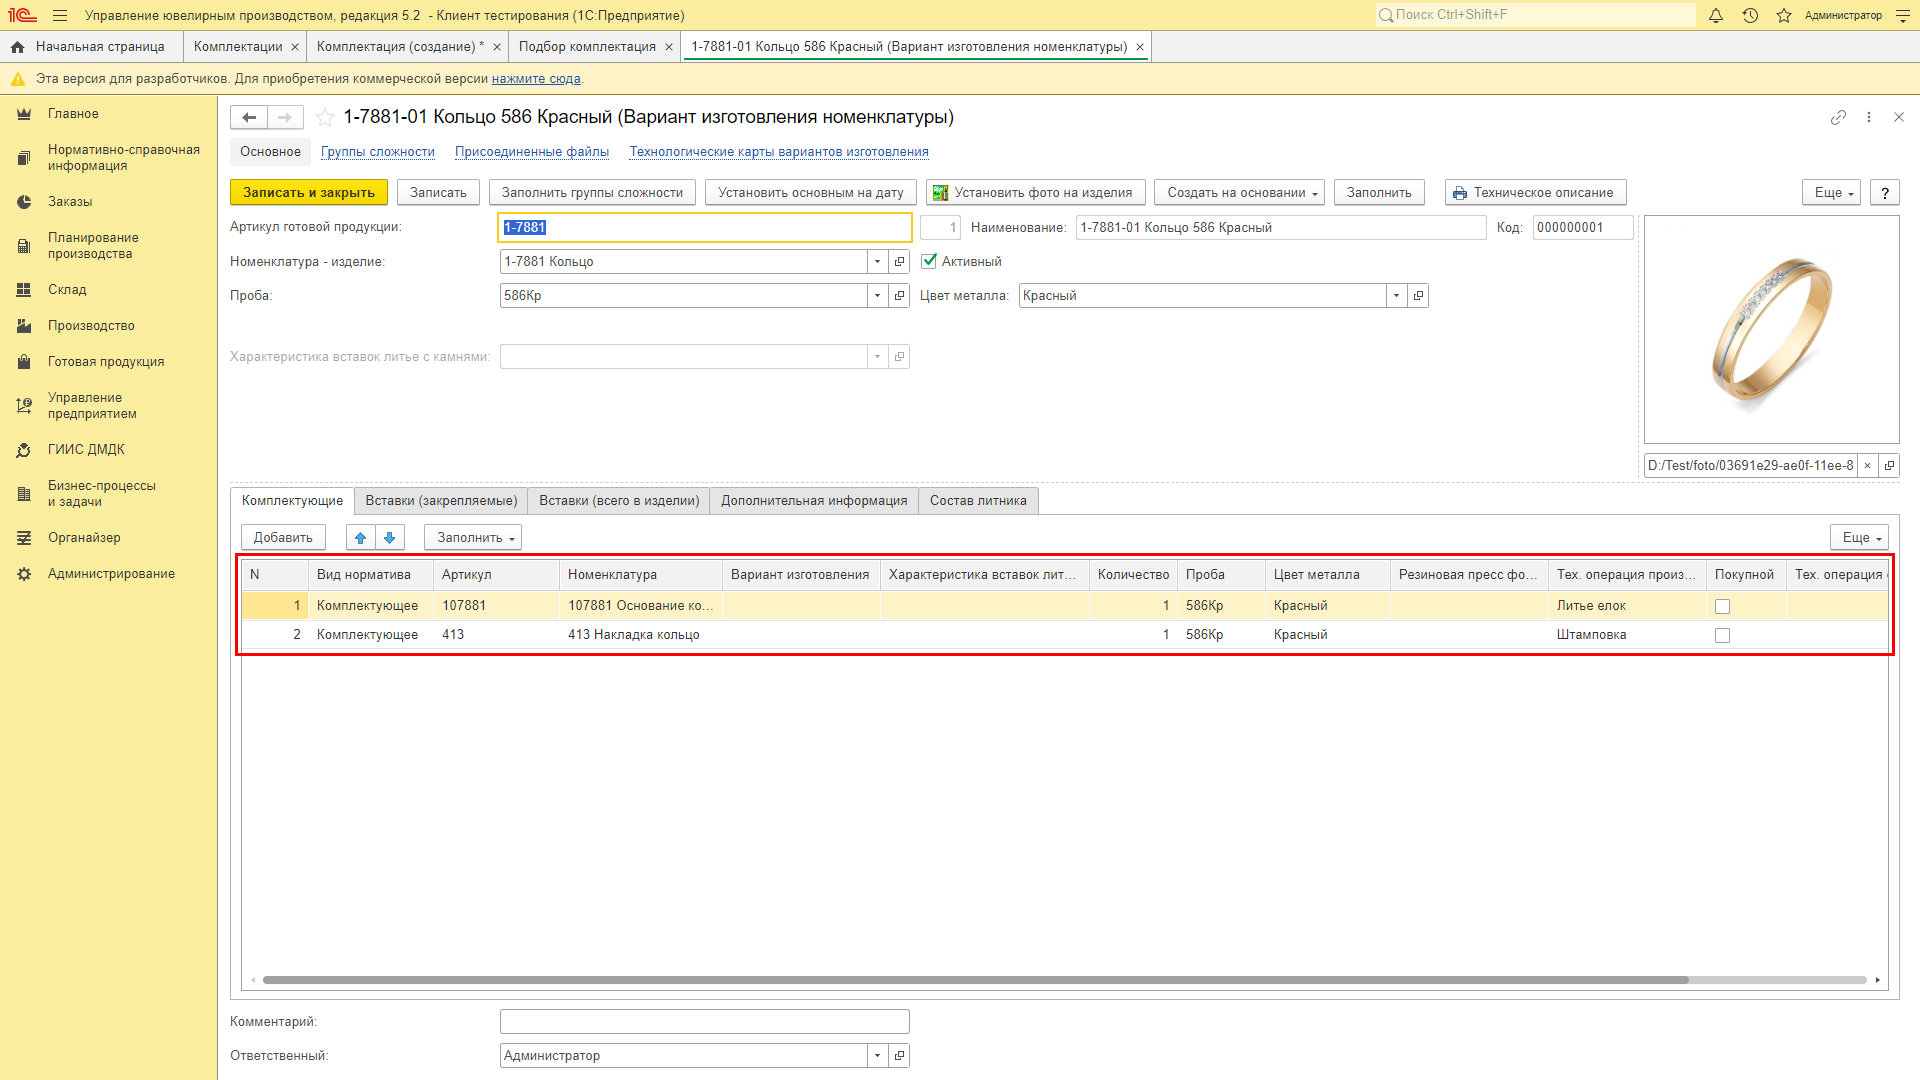Image resolution: width=1920 pixels, height=1080 pixels.
Task: Click Записать и закрыть button
Action: tap(309, 193)
